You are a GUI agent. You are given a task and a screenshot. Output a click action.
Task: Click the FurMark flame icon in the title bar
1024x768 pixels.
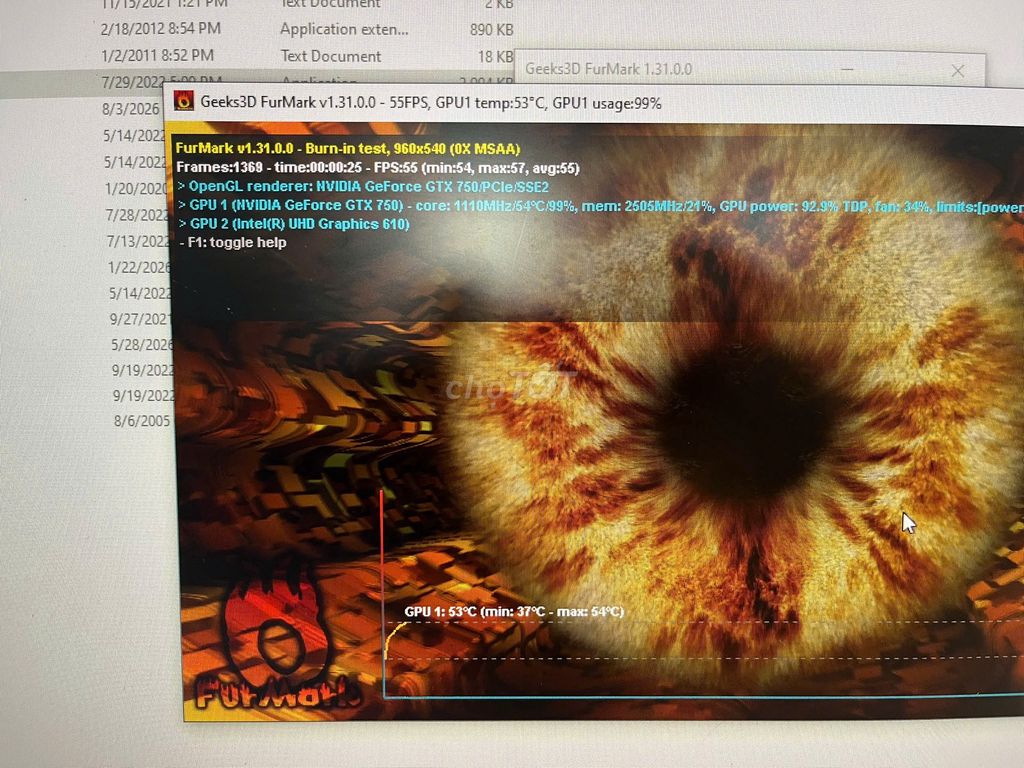(x=184, y=101)
